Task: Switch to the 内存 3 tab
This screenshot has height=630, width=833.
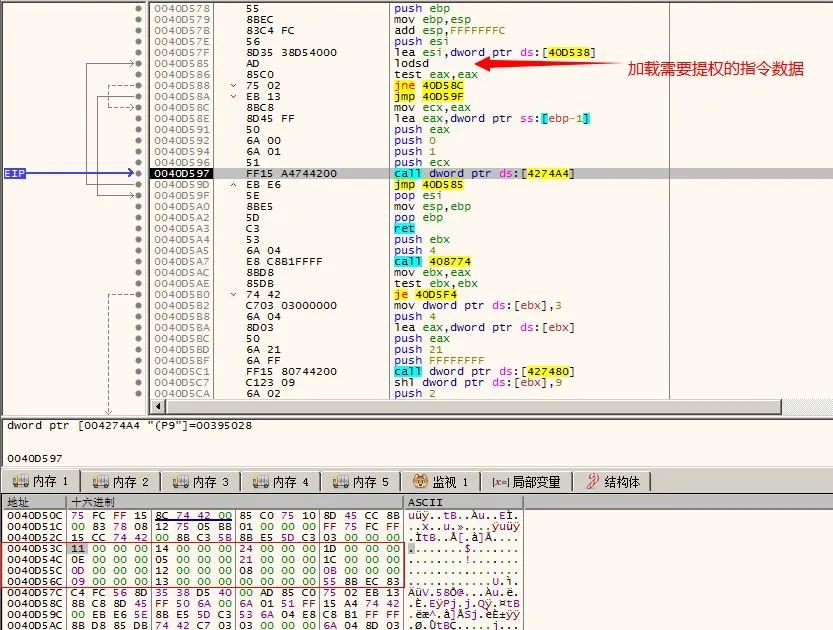Action: click(204, 482)
